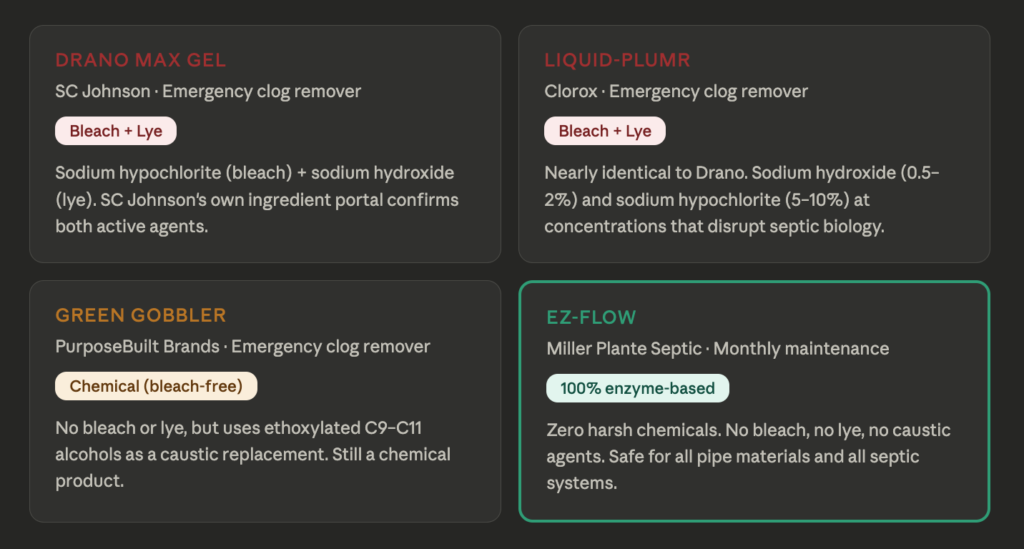Click the Clorox brand name
This screenshot has width=1024, height=549.
coord(571,91)
